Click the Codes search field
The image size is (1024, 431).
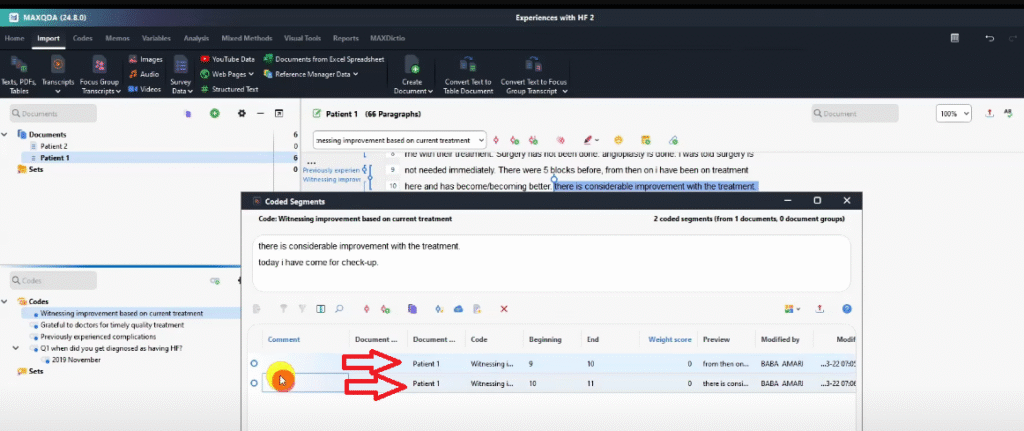pos(53,281)
